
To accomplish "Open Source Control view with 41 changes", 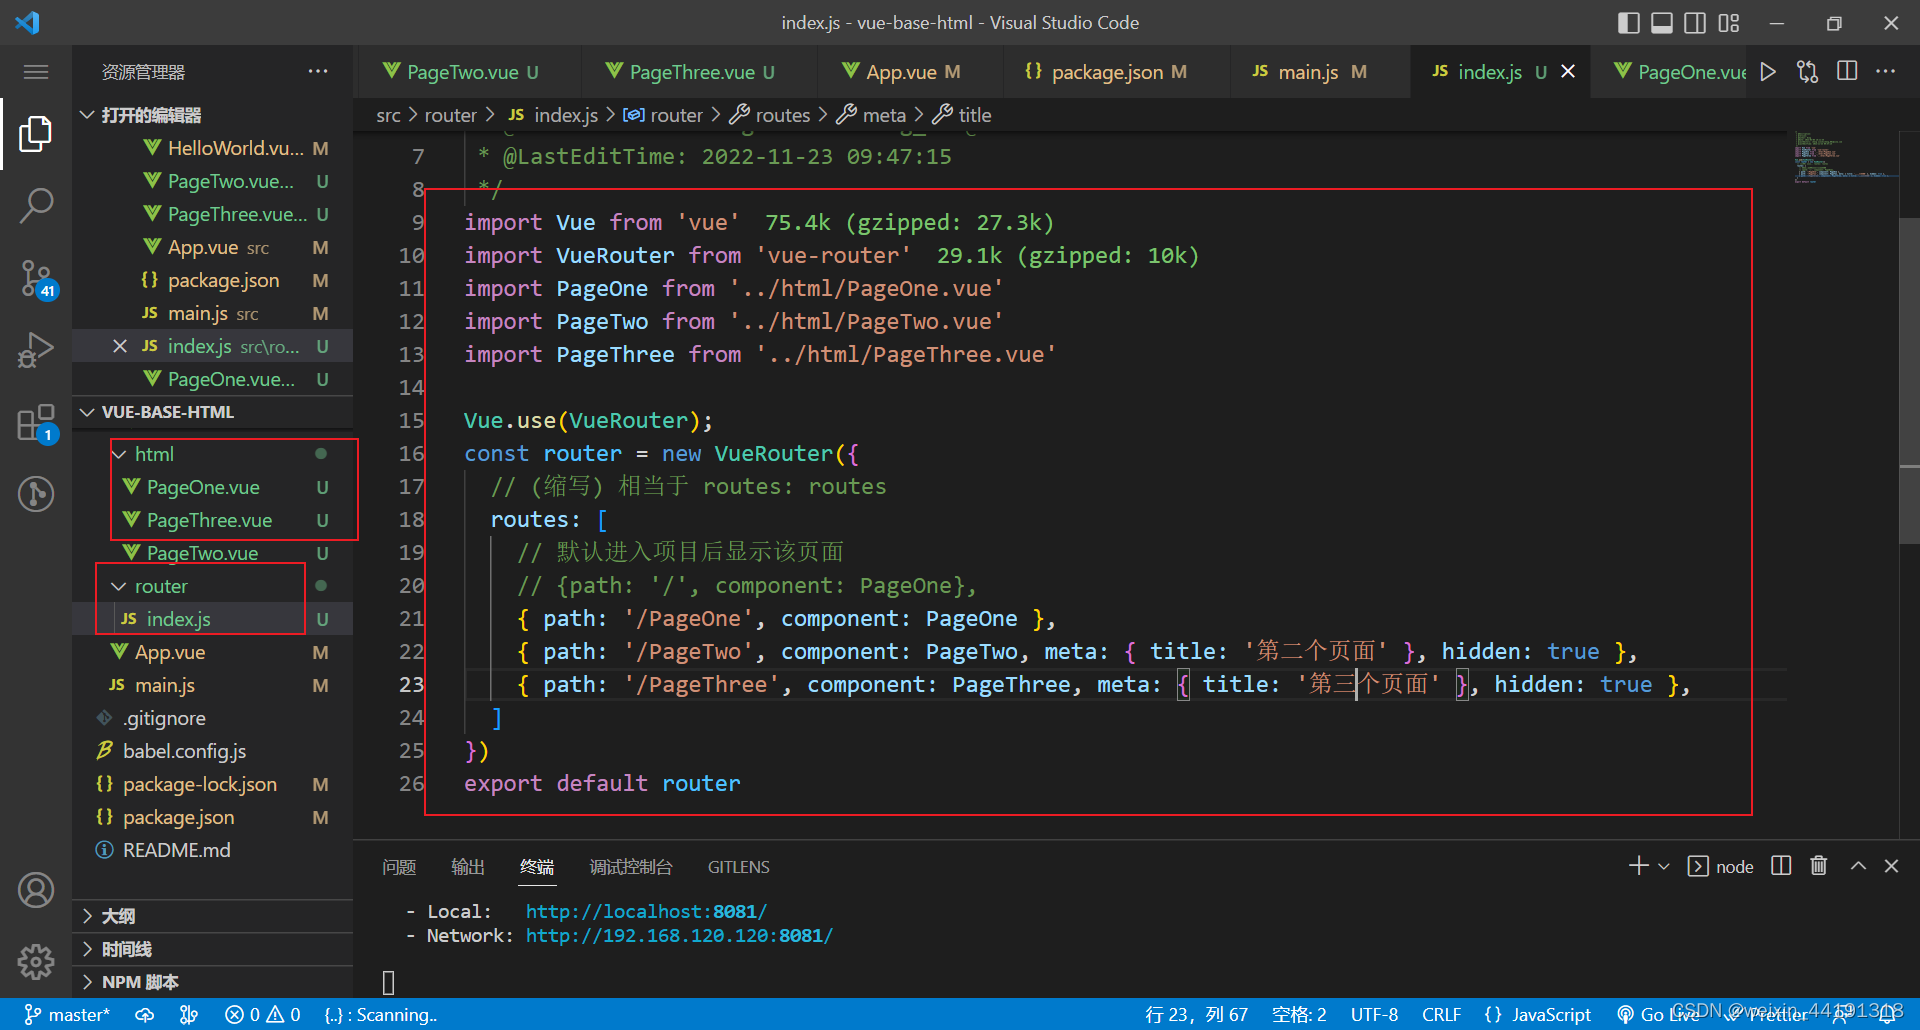I will point(38,278).
